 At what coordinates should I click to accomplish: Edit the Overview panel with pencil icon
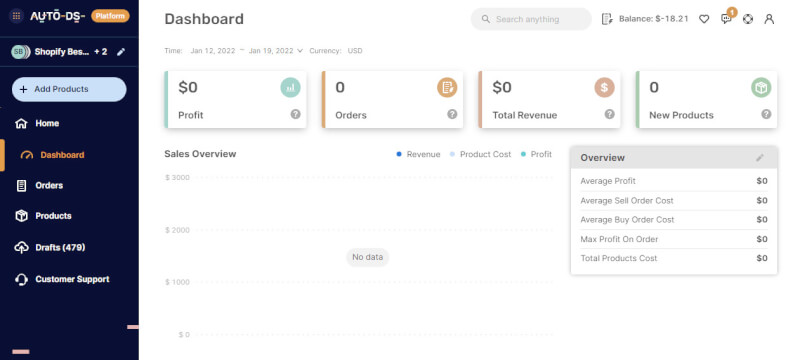pyautogui.click(x=760, y=158)
